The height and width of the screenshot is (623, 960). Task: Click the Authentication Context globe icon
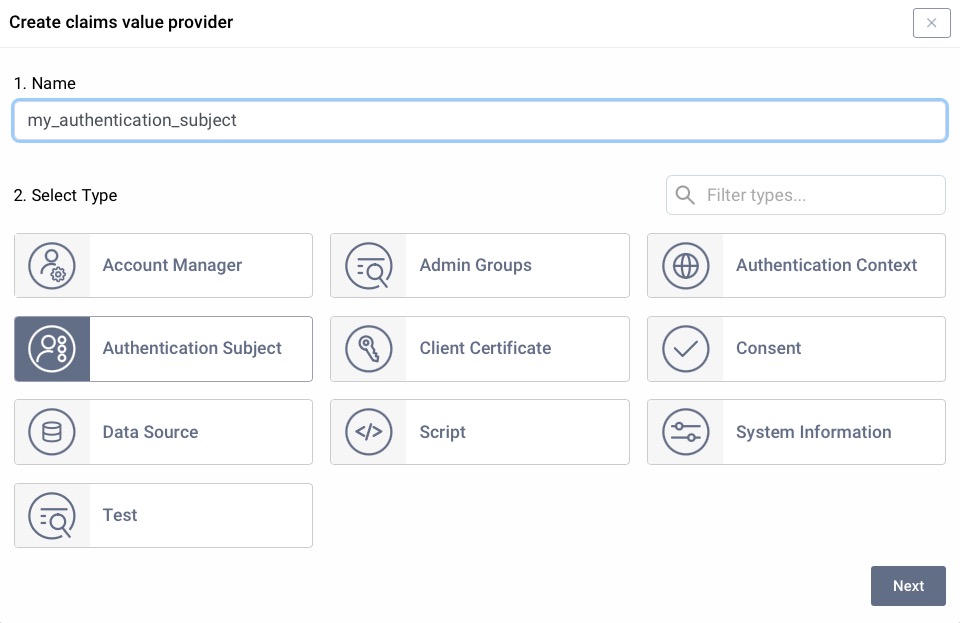(686, 265)
